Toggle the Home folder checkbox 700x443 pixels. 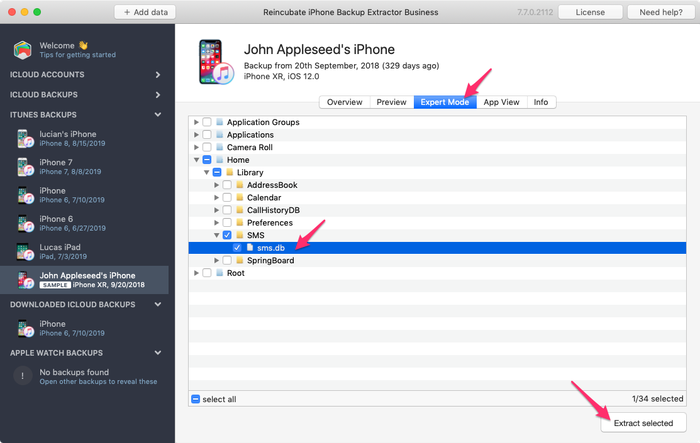point(207,159)
